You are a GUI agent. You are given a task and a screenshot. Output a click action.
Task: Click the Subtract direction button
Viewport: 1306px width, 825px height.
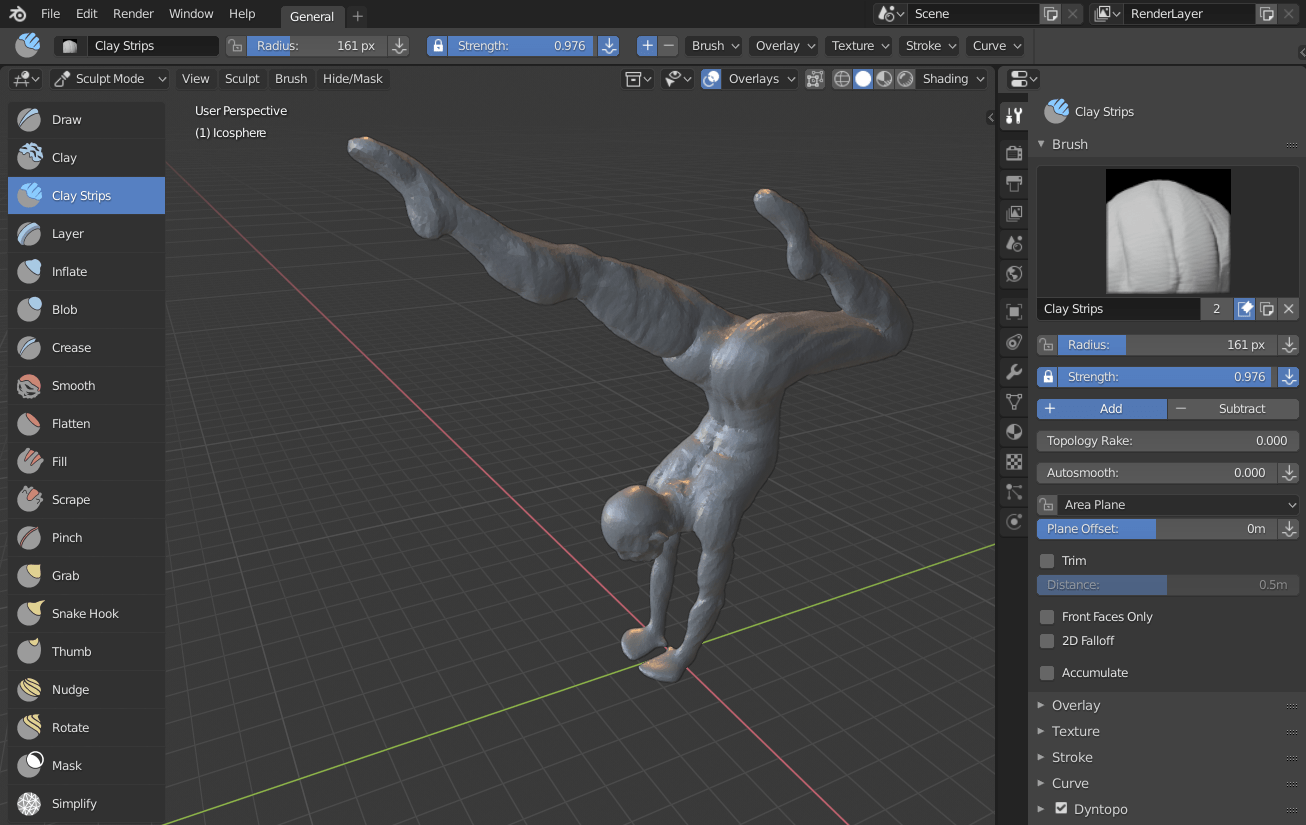pos(1233,409)
